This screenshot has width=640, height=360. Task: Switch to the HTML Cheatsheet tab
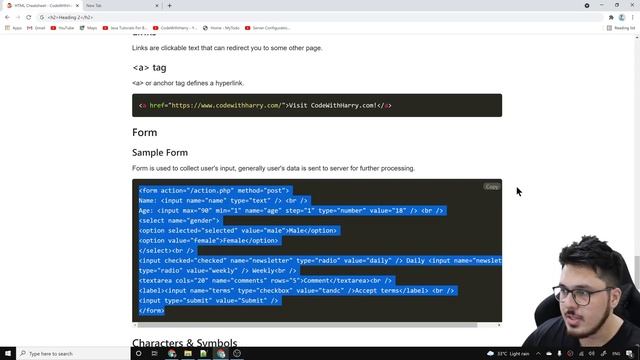[41, 6]
